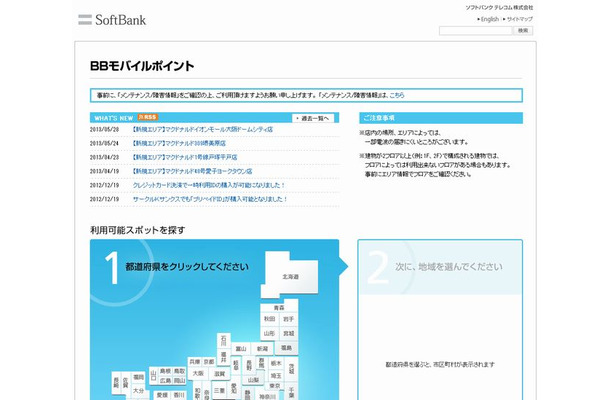Click 山梨 on the map
The height and width of the screenshot is (400, 610).
[x=253, y=380]
